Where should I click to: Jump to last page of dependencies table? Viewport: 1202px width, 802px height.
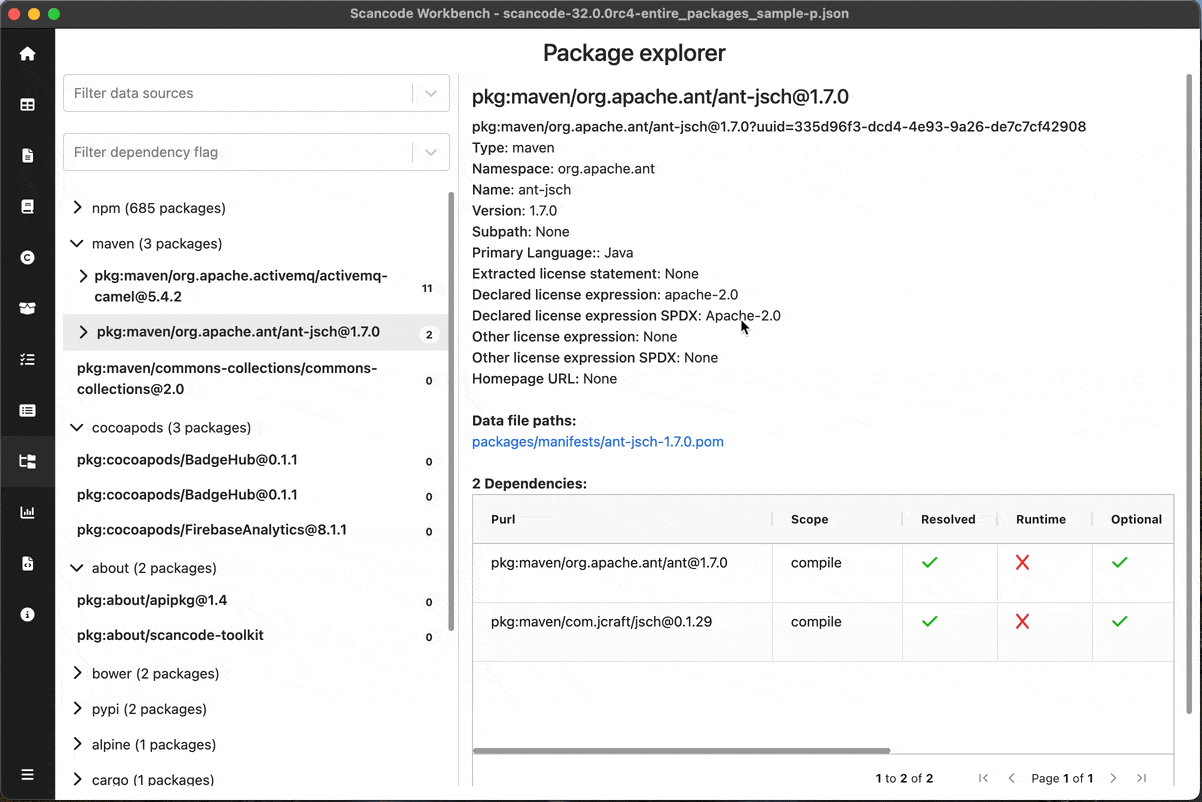[x=1141, y=778]
